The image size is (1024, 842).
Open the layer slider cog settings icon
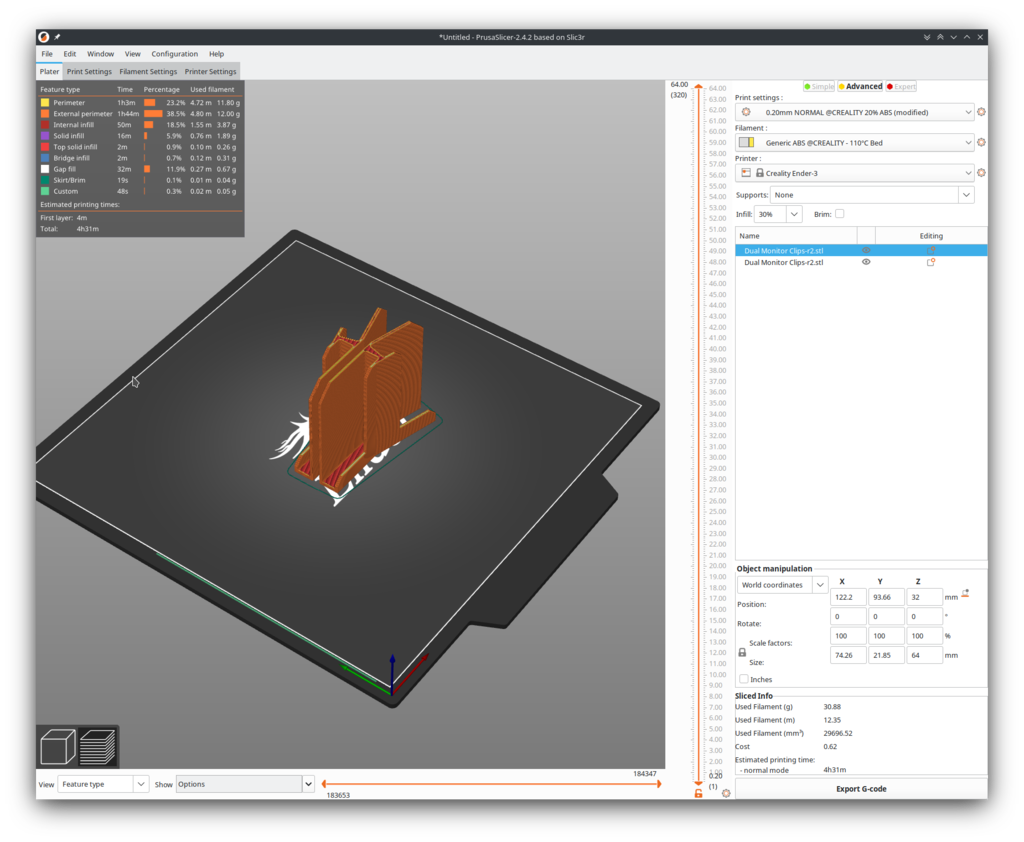pyautogui.click(x=726, y=793)
